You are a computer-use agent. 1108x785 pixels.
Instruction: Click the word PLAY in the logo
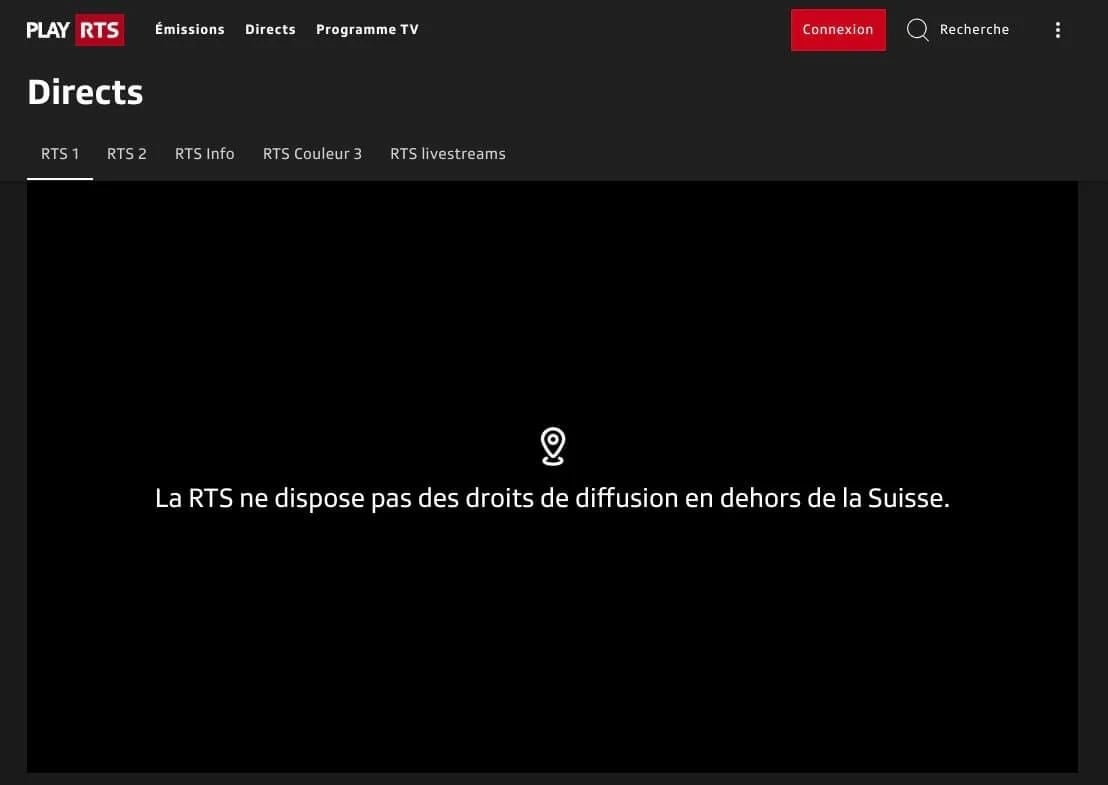48,30
